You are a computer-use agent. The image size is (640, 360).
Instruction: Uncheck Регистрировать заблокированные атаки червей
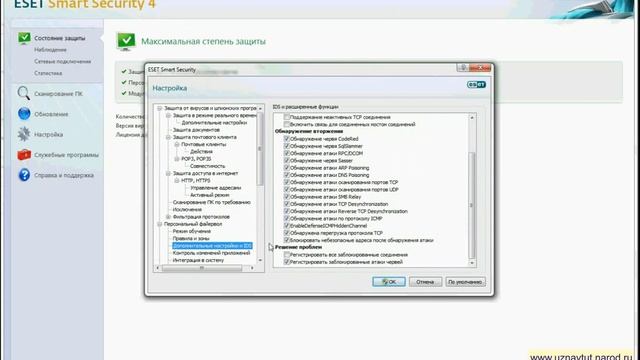(x=287, y=262)
